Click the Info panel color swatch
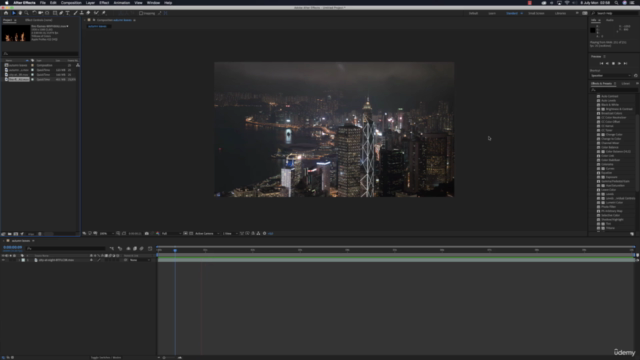The image size is (640, 360). [x=593, y=30]
